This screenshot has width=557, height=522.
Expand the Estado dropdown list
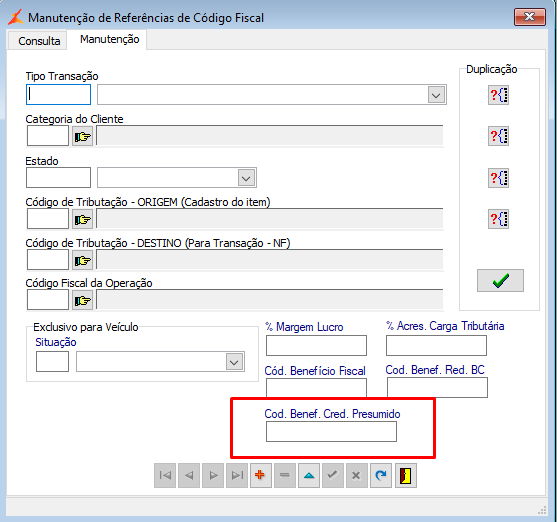click(x=246, y=178)
